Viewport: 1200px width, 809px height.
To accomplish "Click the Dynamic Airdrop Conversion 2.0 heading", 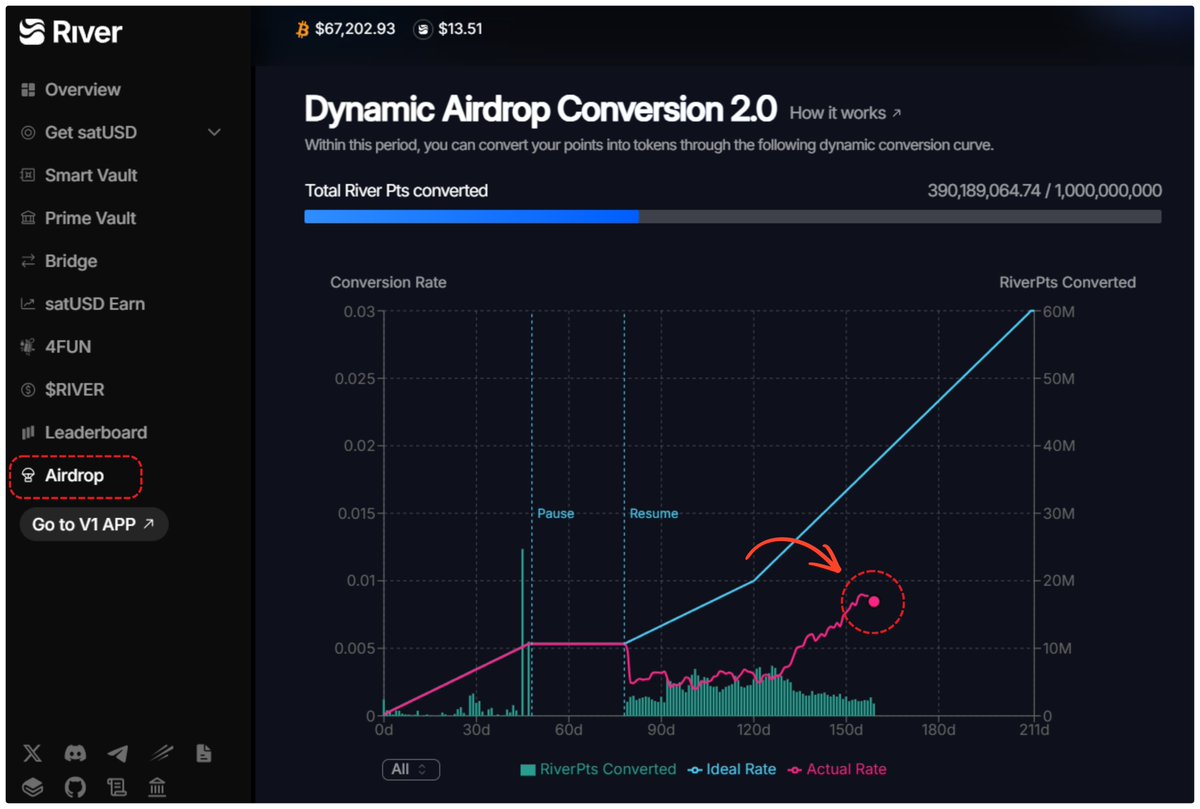I will 540,109.
